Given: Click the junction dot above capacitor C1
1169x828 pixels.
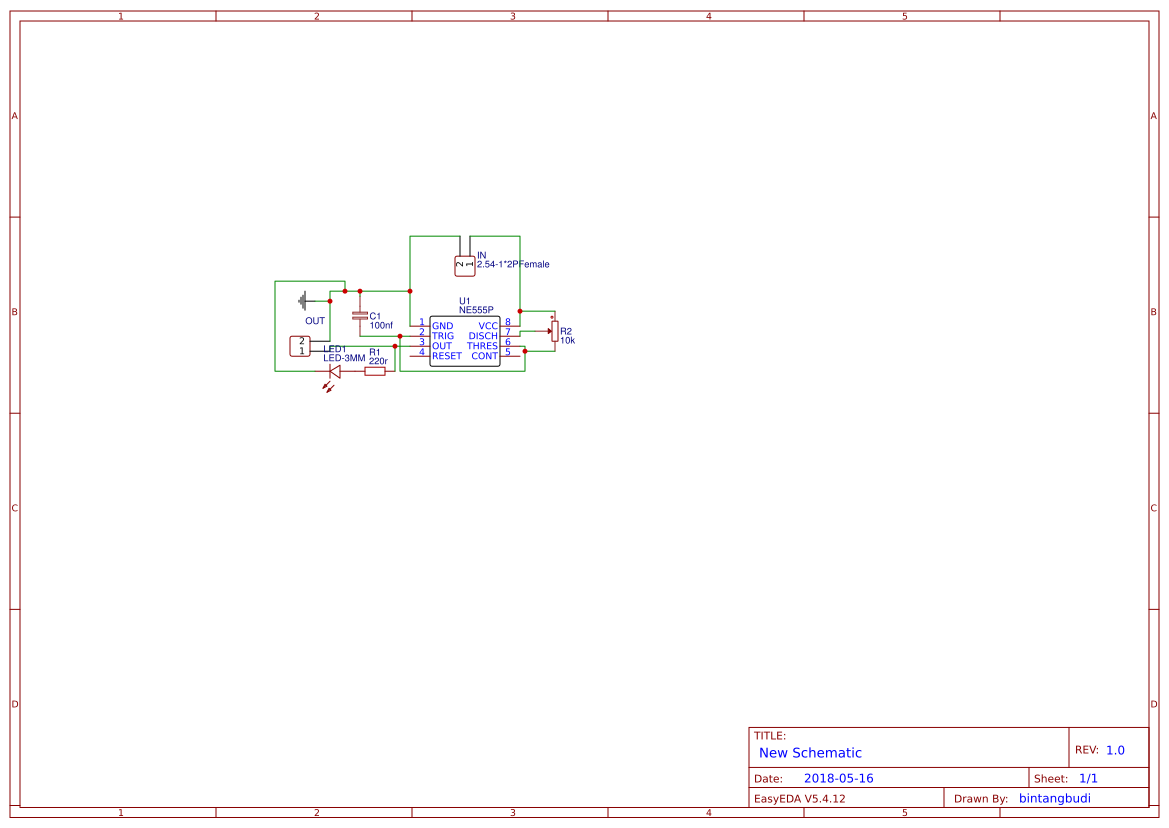Looking at the screenshot, I should click(359, 290).
